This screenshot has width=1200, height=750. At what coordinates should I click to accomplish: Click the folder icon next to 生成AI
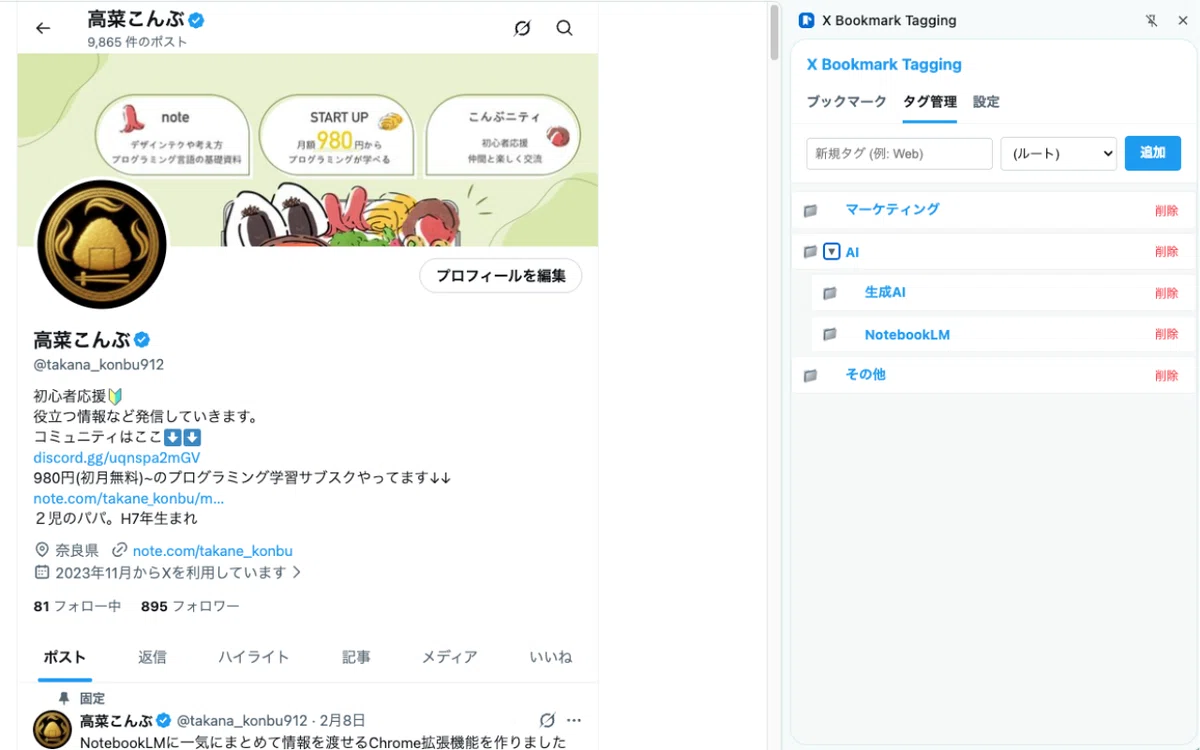pos(830,293)
